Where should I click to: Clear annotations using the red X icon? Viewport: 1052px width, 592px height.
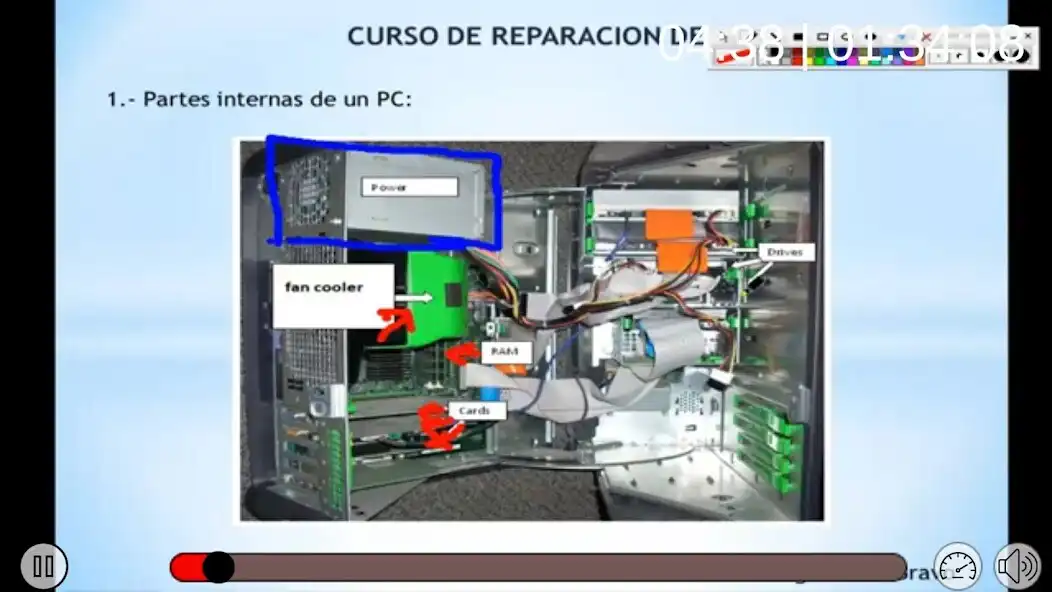click(x=926, y=36)
